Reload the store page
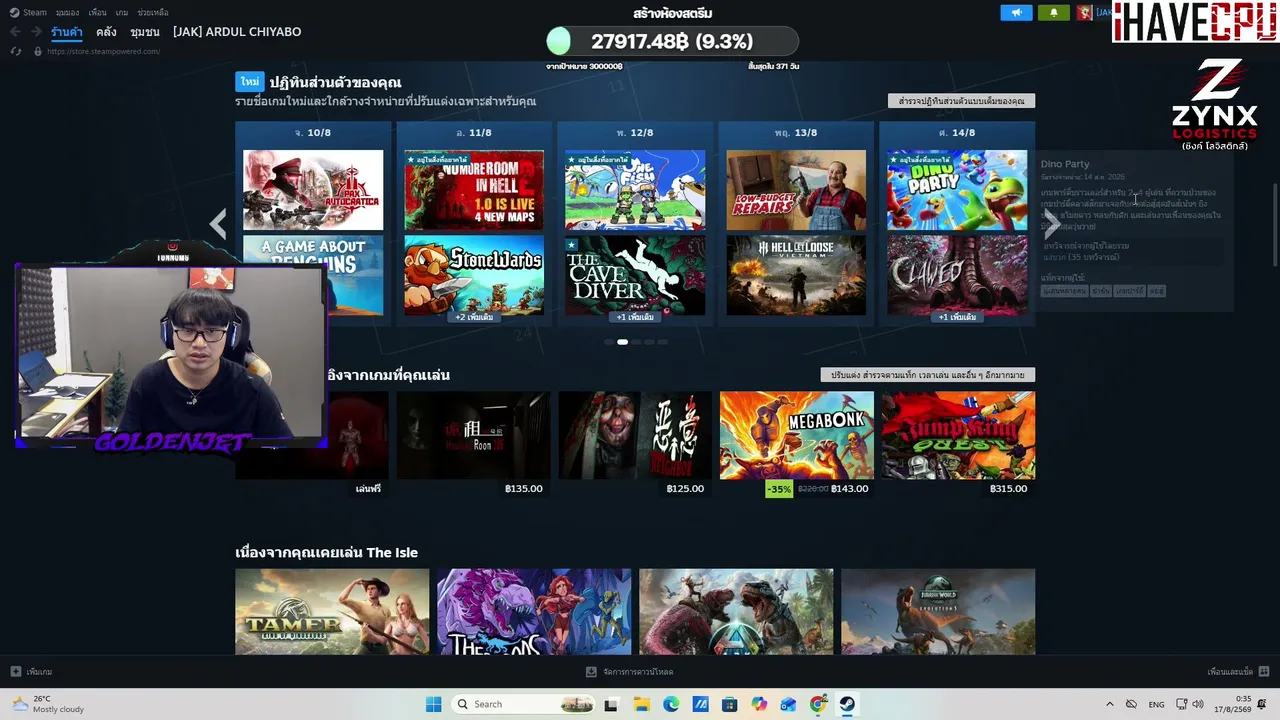This screenshot has width=1280, height=720. 15,51
